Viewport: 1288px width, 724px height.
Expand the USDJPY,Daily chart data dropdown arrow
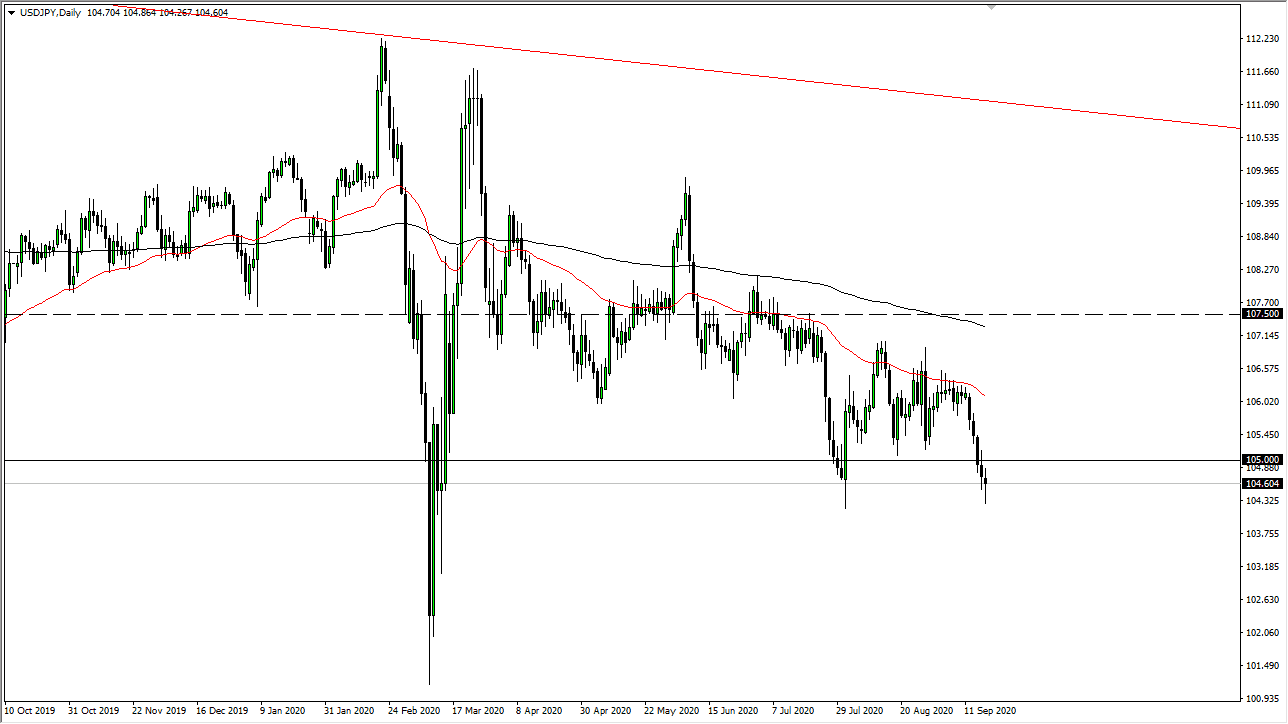coord(11,14)
